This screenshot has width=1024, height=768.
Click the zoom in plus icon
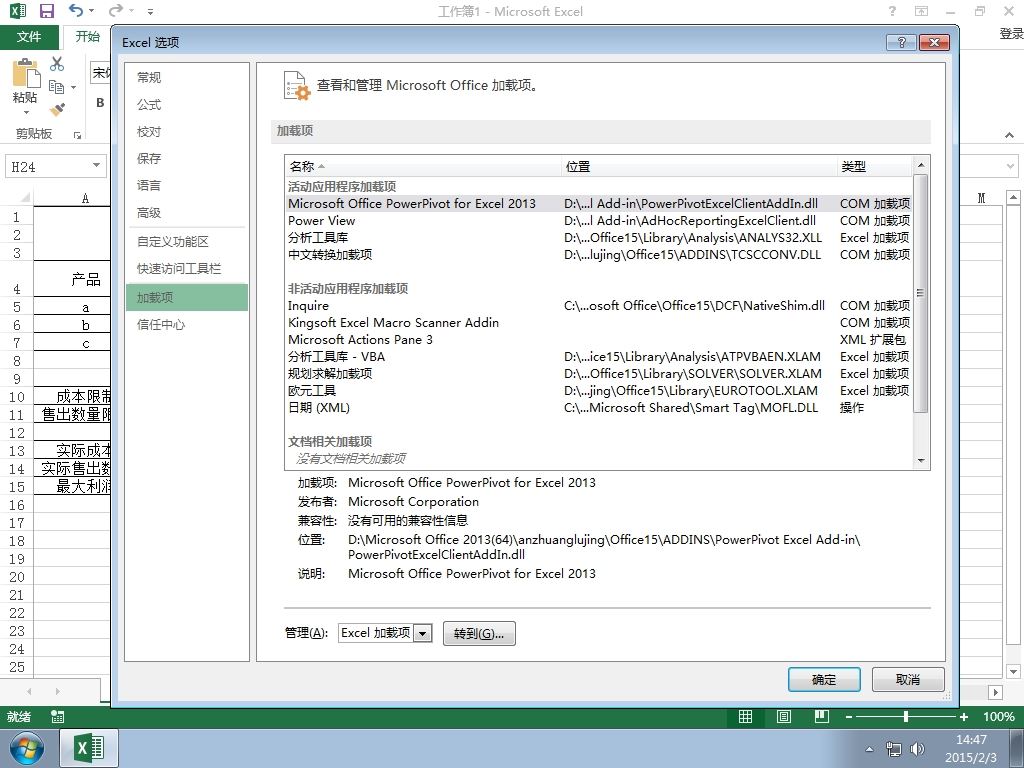tap(964, 717)
